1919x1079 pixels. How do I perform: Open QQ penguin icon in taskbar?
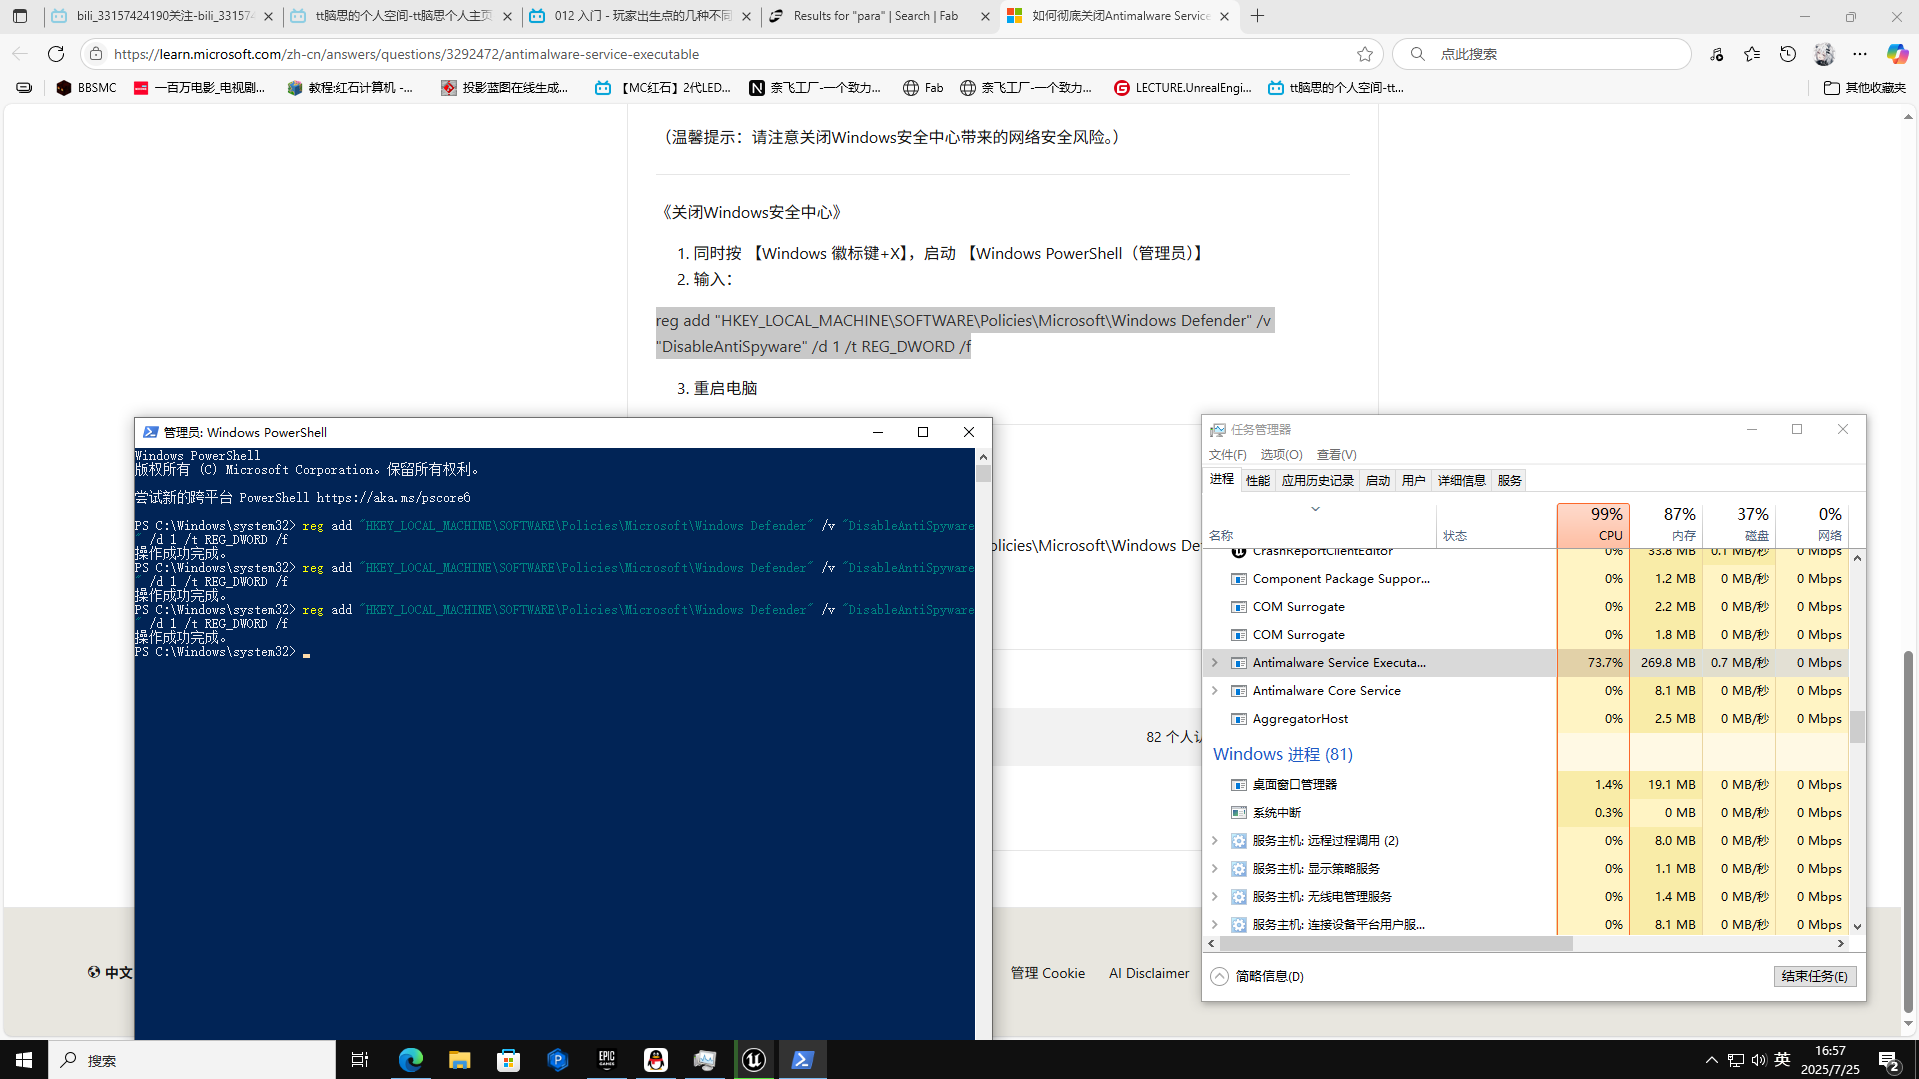[x=656, y=1060]
